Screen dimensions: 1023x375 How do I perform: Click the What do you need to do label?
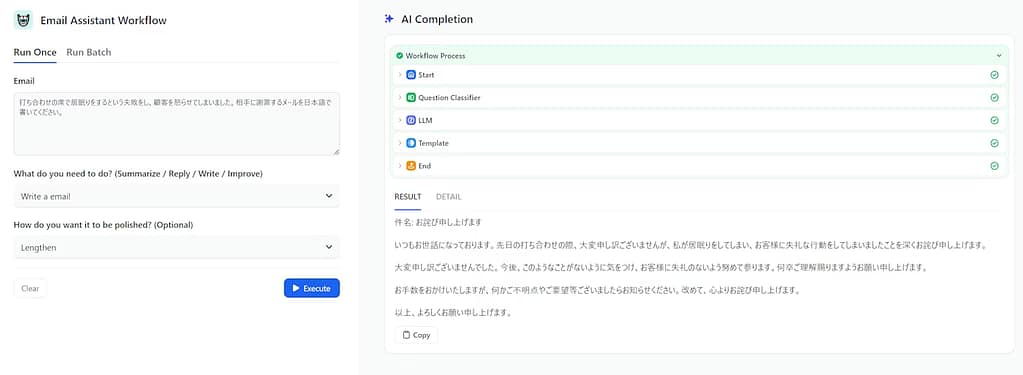pyautogui.click(x=138, y=173)
